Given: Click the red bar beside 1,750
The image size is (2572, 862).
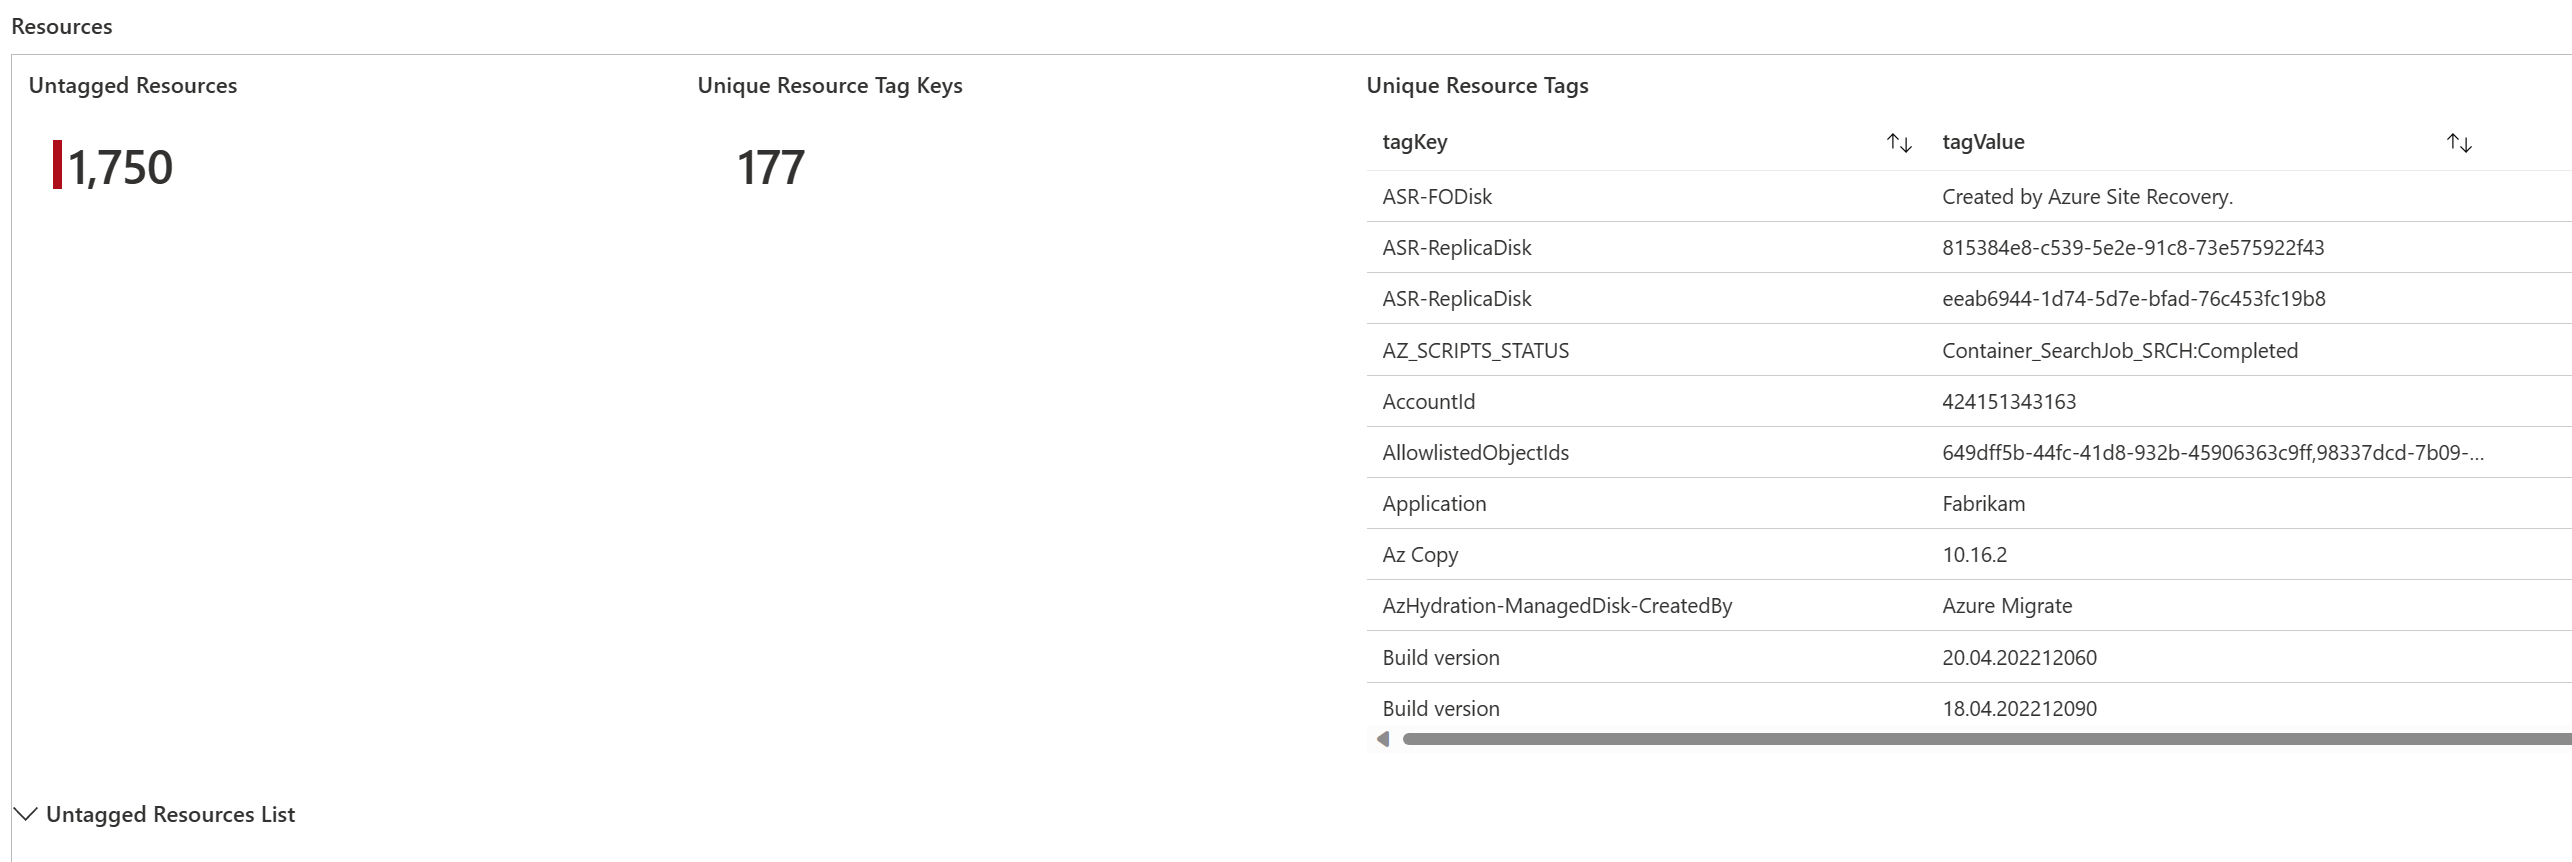Looking at the screenshot, I should point(57,165).
